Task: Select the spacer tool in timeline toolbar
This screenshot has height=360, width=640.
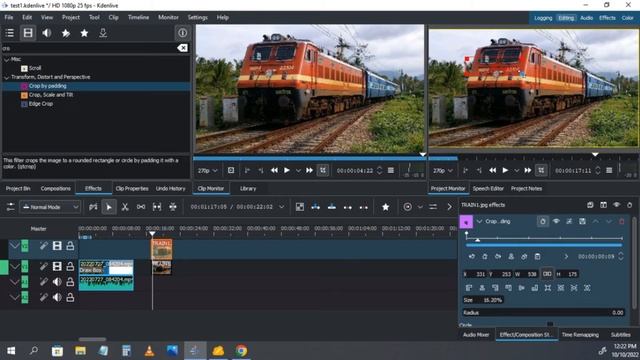Action: tap(141, 207)
